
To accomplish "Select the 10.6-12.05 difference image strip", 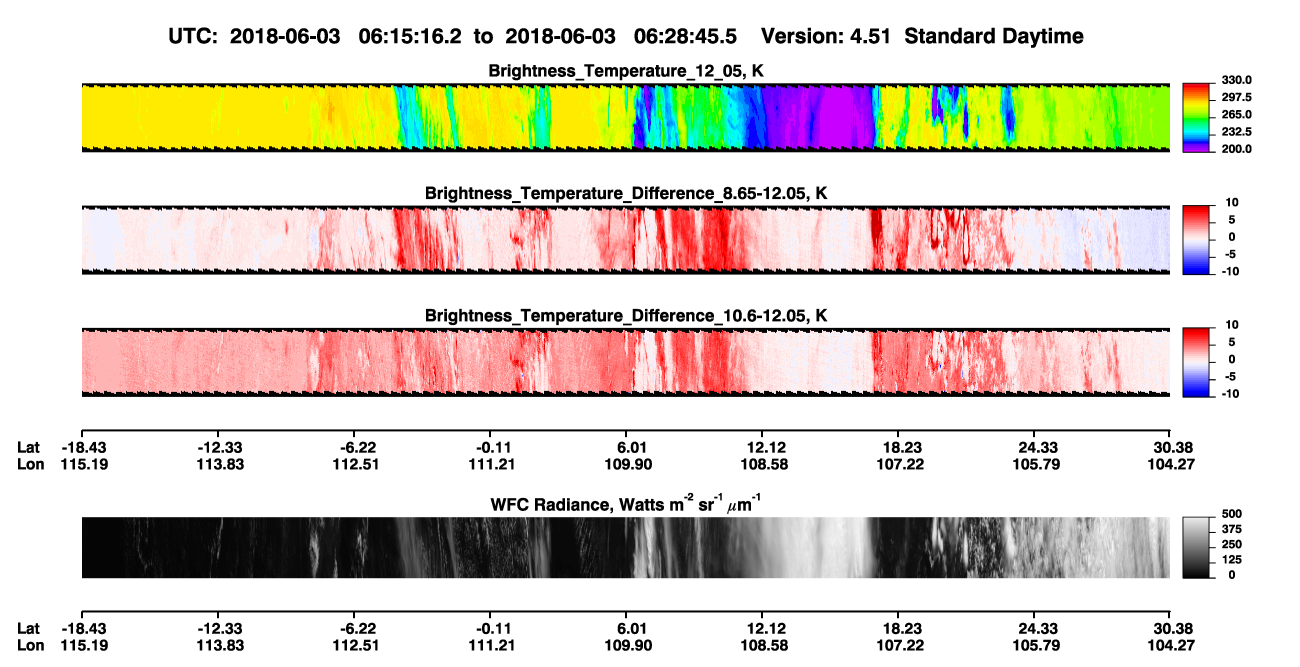I will tap(625, 362).
